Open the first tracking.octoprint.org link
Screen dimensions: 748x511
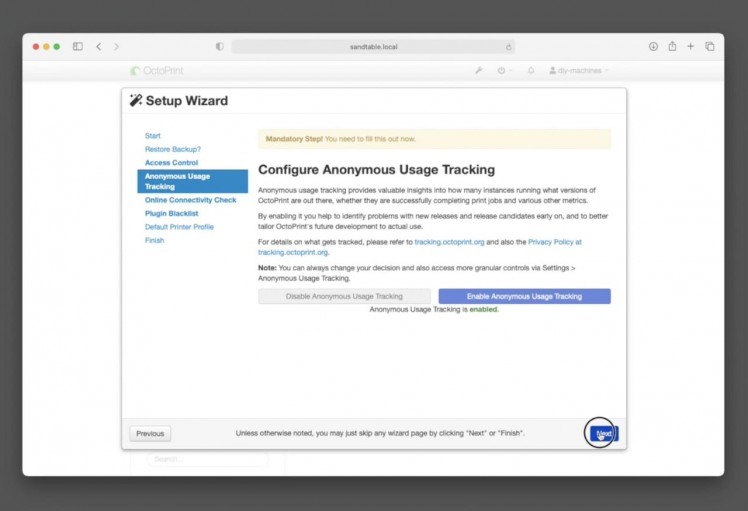coord(449,242)
